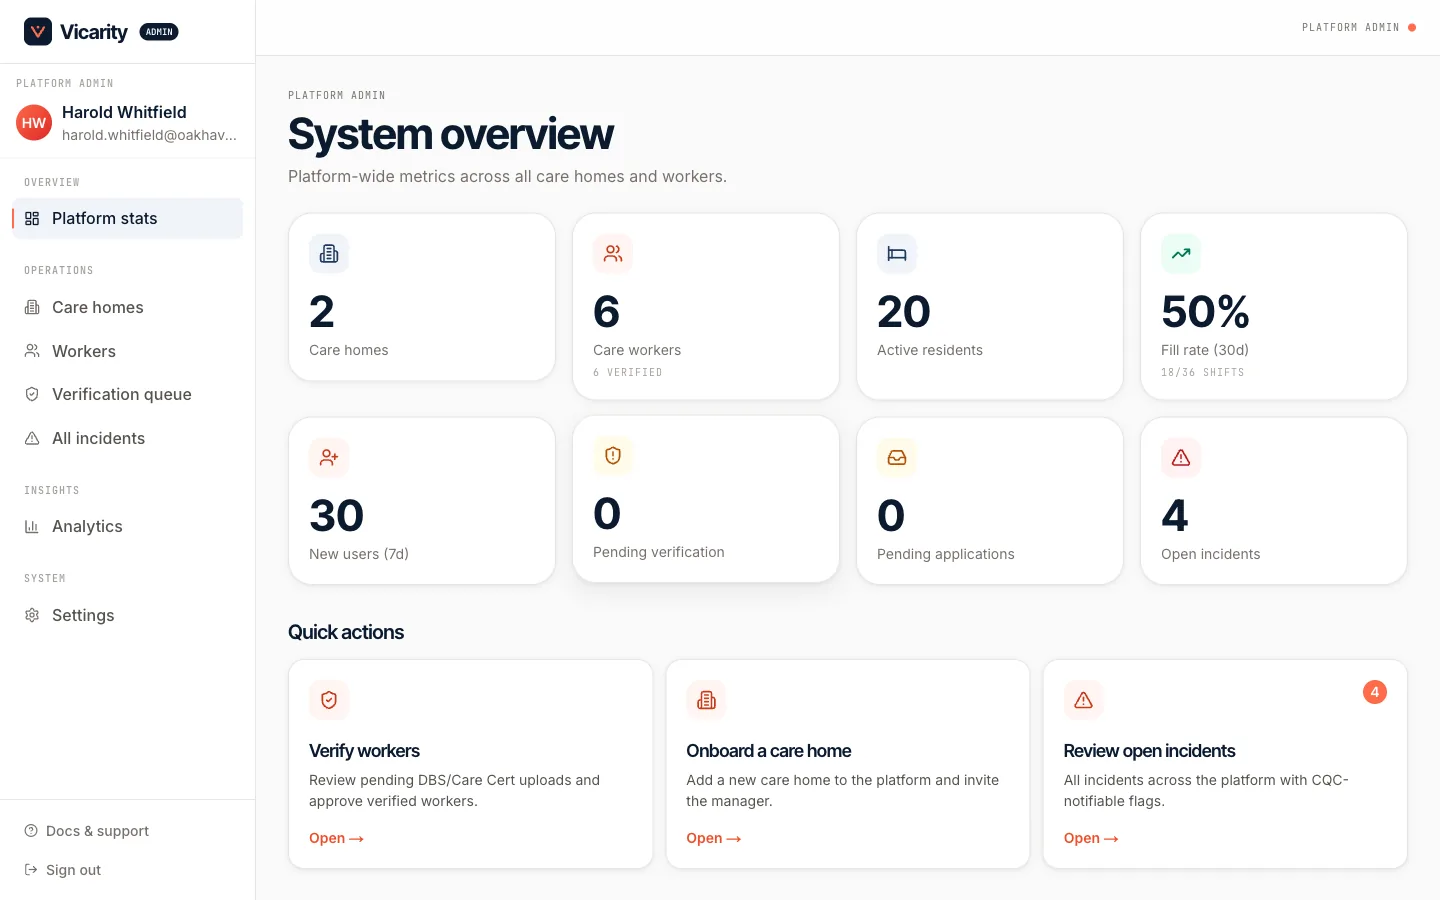Click the inbox icon on Pending applications card
Viewport: 1440px width, 900px height.
click(x=897, y=458)
